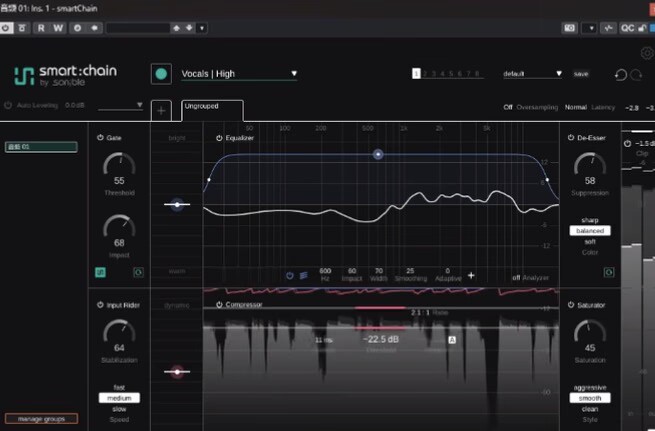Select the right EQ curve edge point
The width and height of the screenshot is (655, 431).
(x=547, y=180)
